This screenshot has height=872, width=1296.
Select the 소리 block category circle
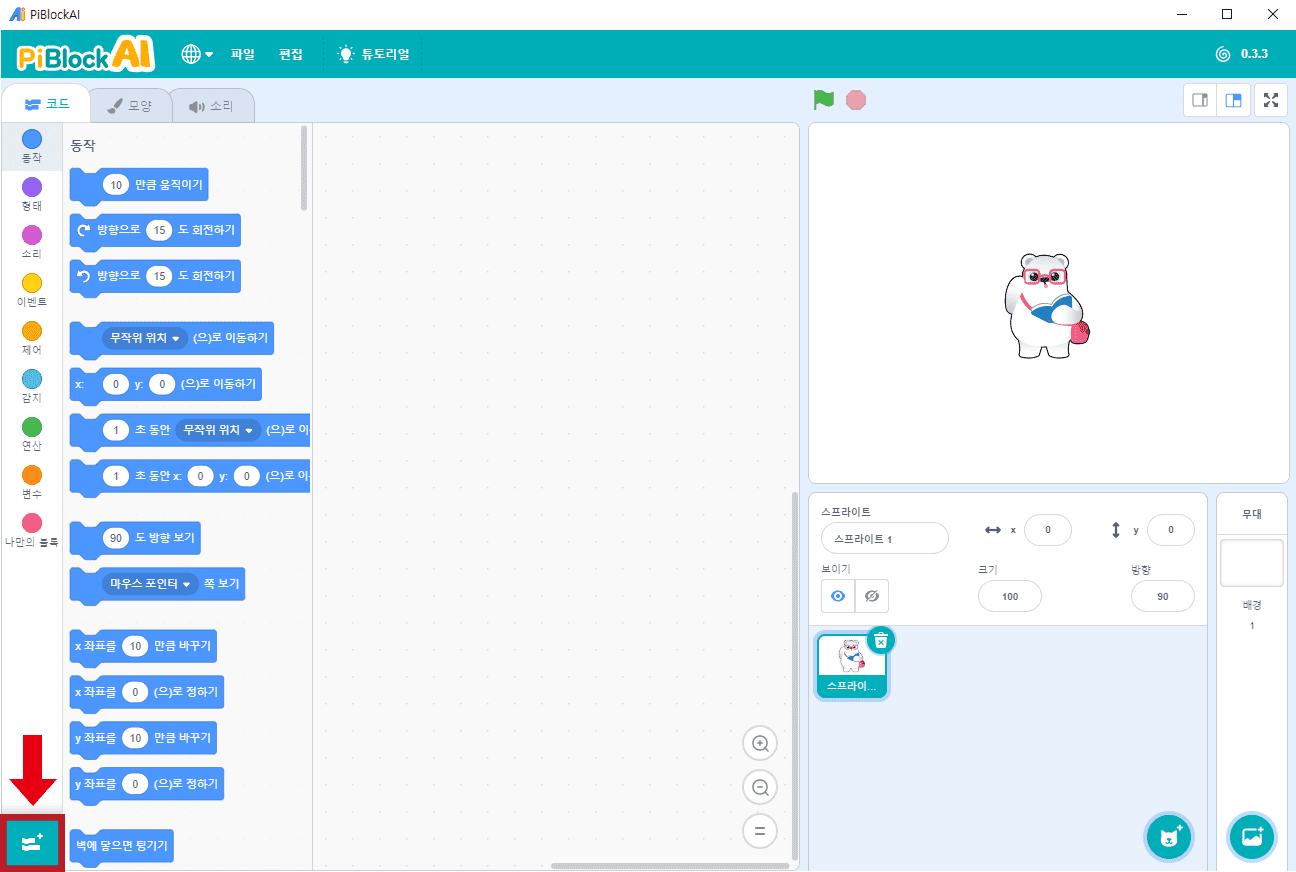coord(32,235)
